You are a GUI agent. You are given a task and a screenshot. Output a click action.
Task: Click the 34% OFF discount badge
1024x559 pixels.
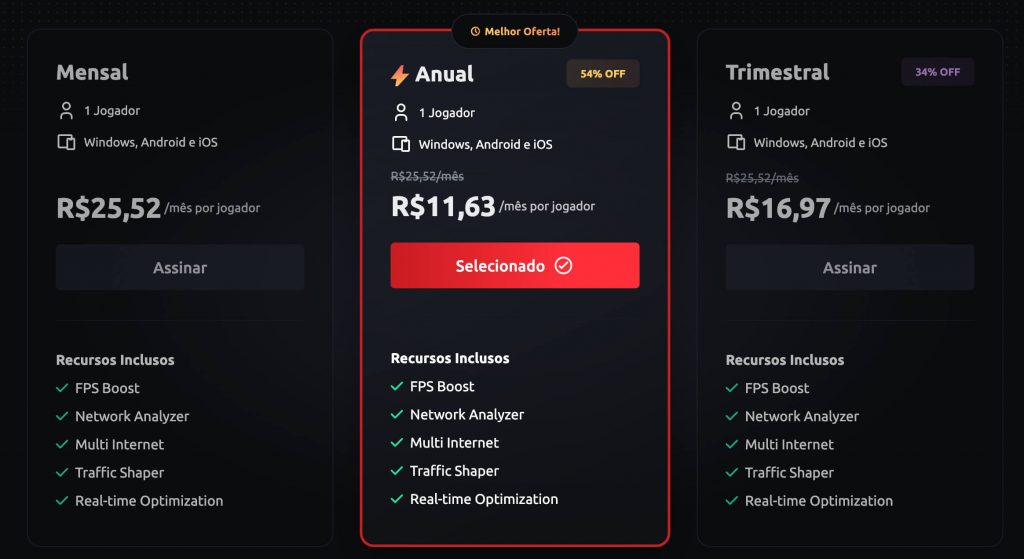click(x=937, y=72)
